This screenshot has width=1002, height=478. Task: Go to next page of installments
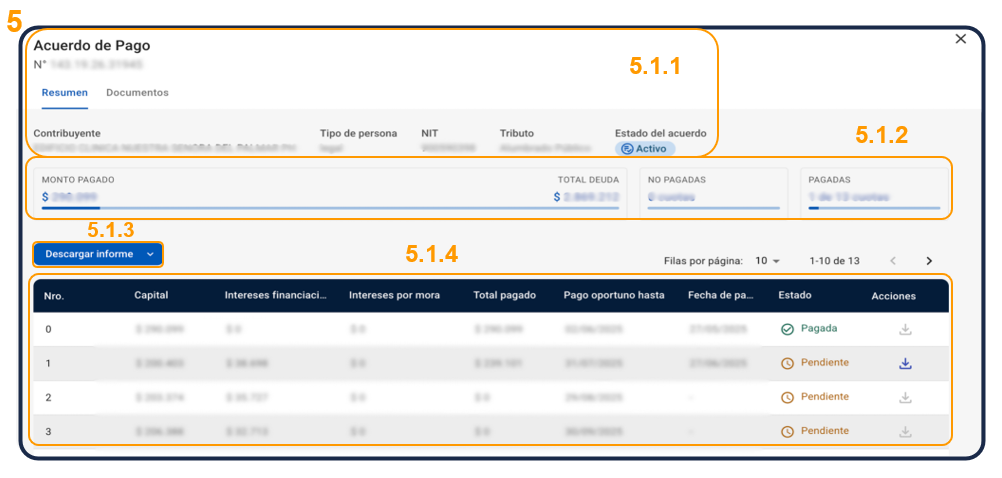(x=929, y=261)
